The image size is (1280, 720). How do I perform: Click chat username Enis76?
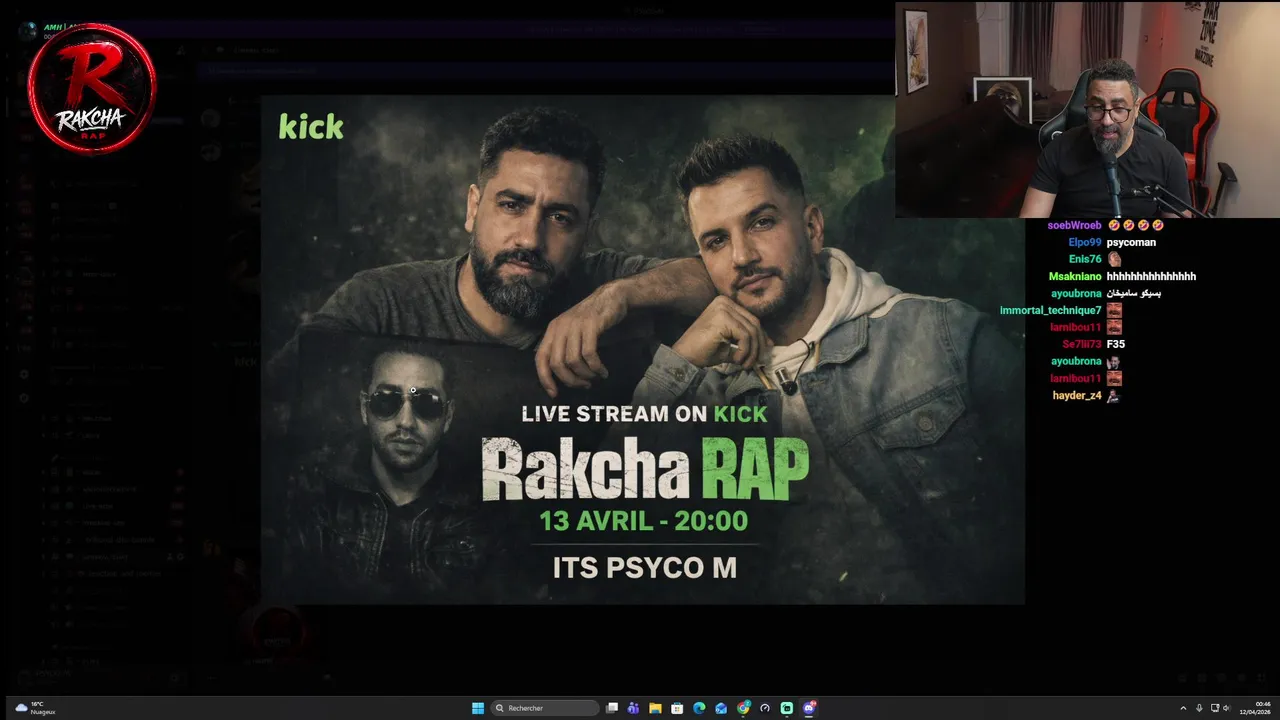[x=1085, y=260]
